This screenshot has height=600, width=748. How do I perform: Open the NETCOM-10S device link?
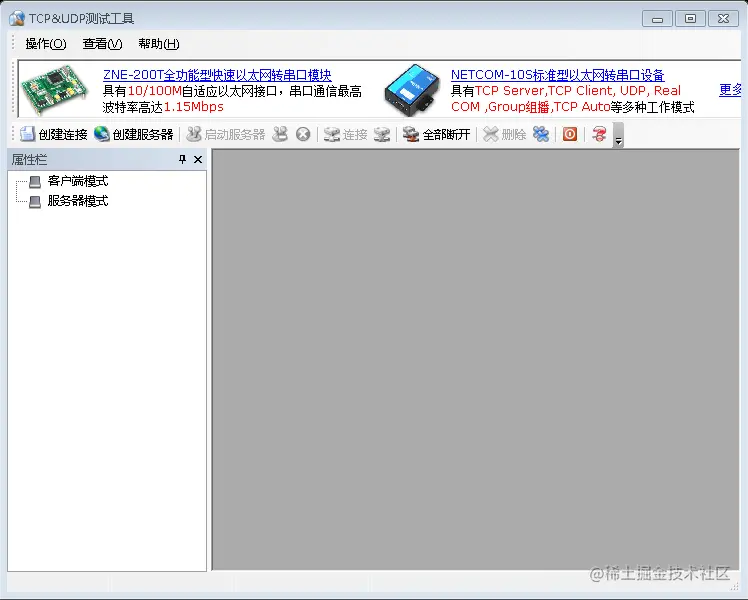pyautogui.click(x=558, y=75)
